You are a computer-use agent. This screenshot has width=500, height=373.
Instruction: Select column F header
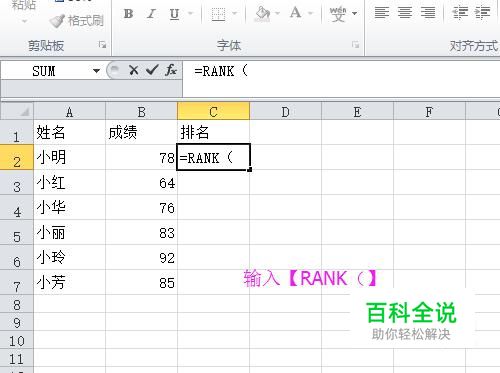coord(429,111)
